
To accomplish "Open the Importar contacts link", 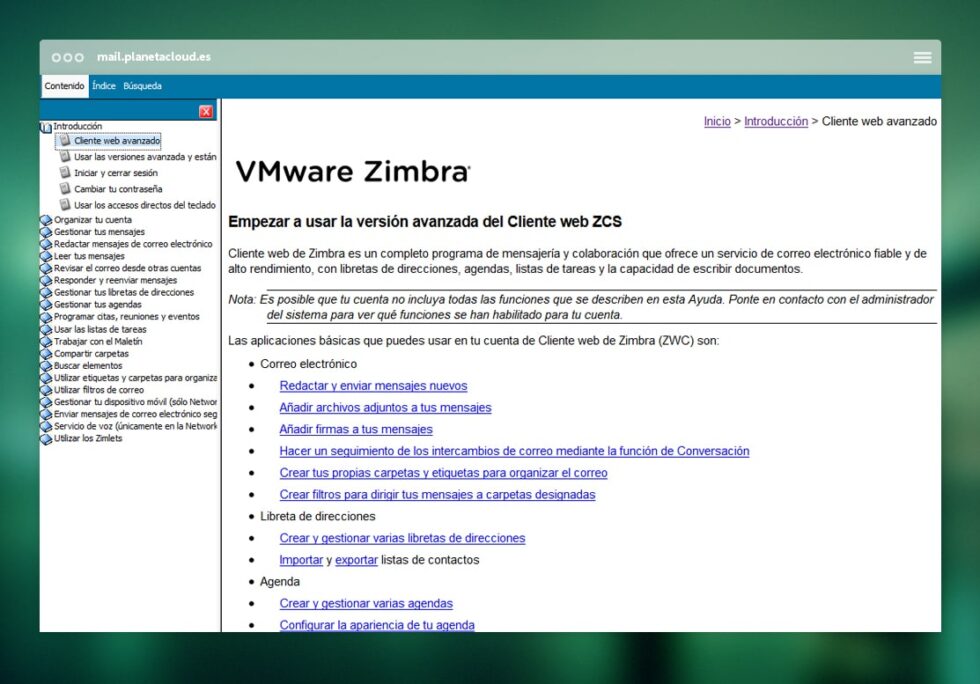I will click(x=301, y=560).
